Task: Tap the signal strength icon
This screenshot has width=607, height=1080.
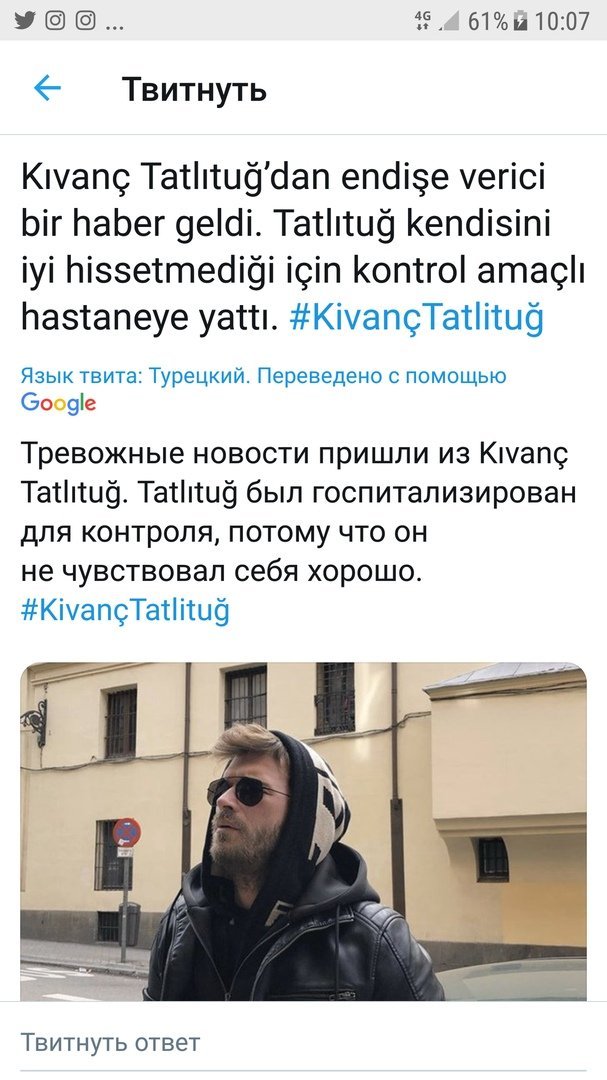Action: click(449, 21)
